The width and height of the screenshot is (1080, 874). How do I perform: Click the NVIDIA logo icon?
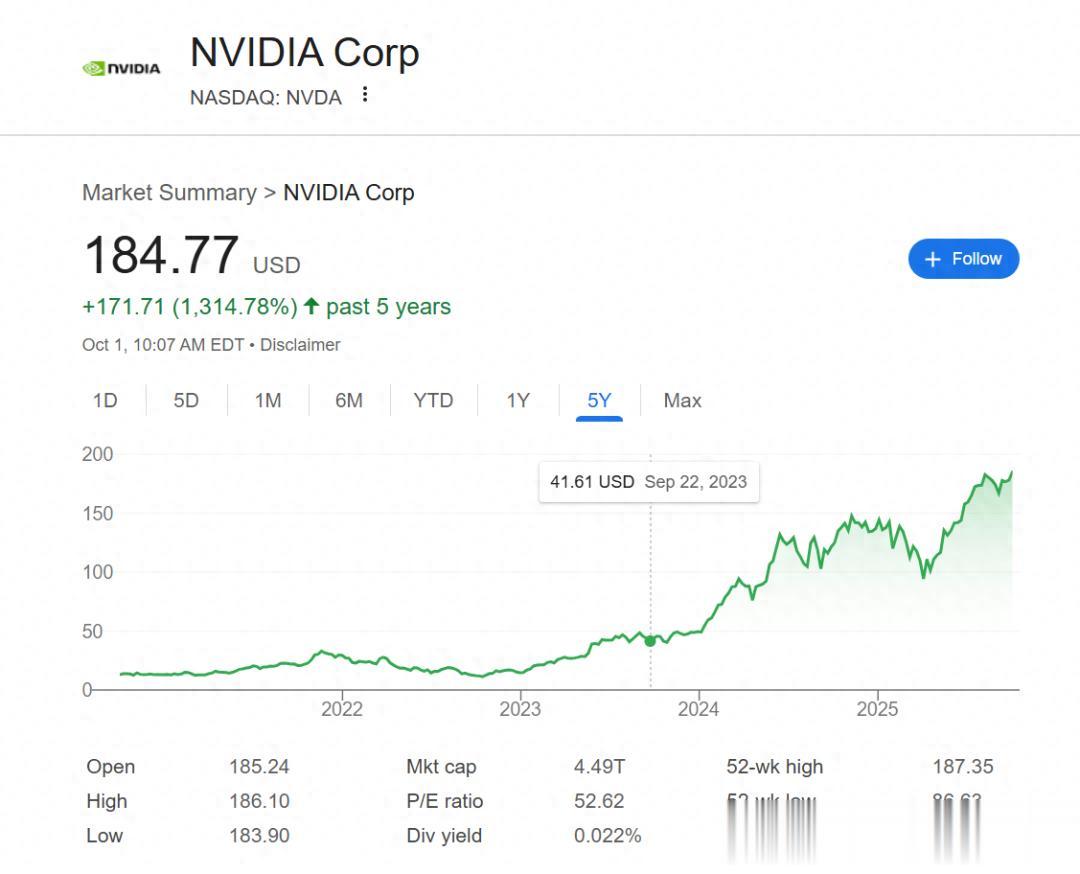pos(121,69)
